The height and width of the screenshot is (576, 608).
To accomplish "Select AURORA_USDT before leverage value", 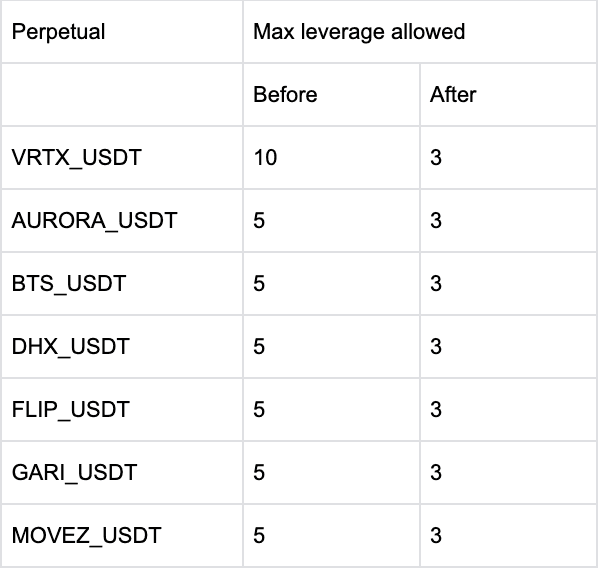I will click(x=260, y=221).
